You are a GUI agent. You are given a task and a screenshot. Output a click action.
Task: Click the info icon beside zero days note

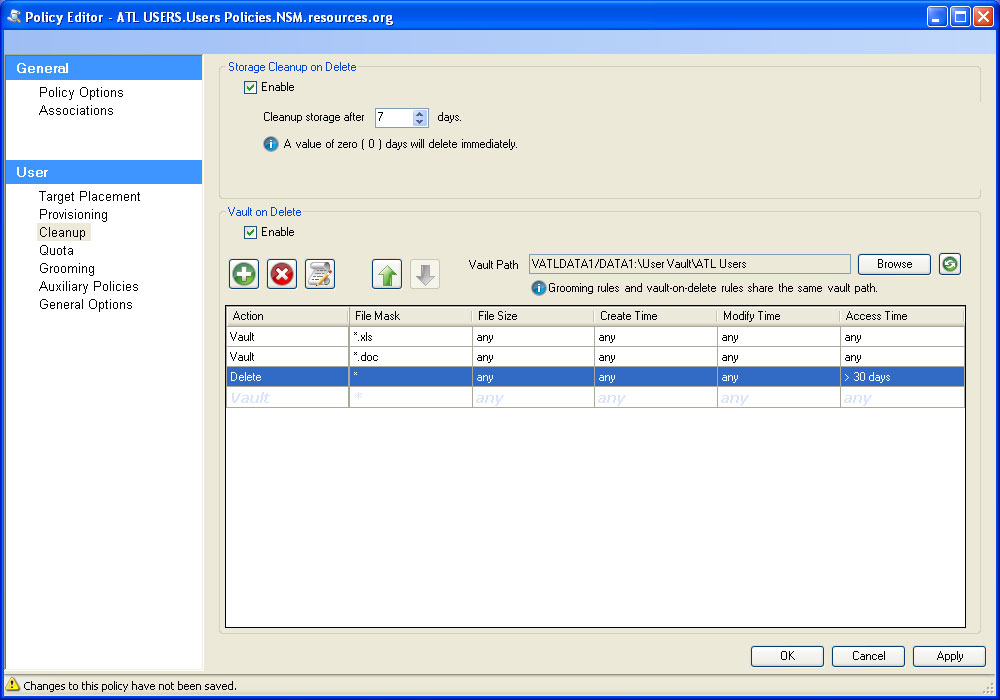pos(270,144)
